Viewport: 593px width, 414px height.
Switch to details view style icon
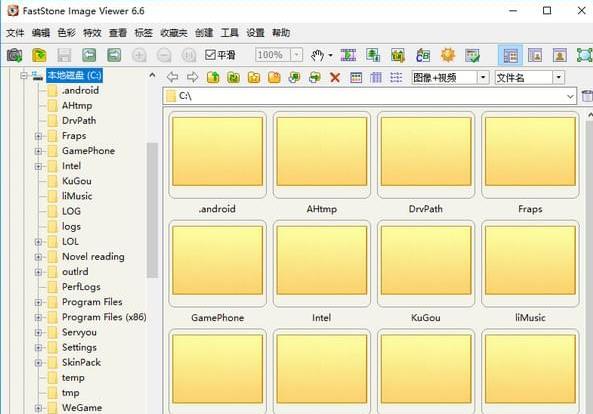tap(376, 78)
